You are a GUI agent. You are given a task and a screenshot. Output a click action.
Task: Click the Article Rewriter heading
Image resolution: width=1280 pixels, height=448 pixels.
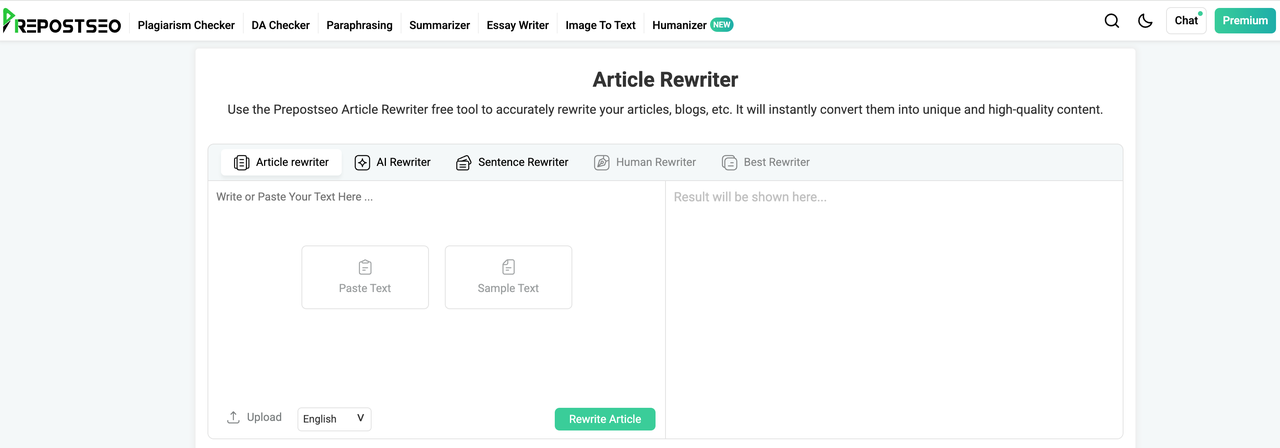point(665,80)
